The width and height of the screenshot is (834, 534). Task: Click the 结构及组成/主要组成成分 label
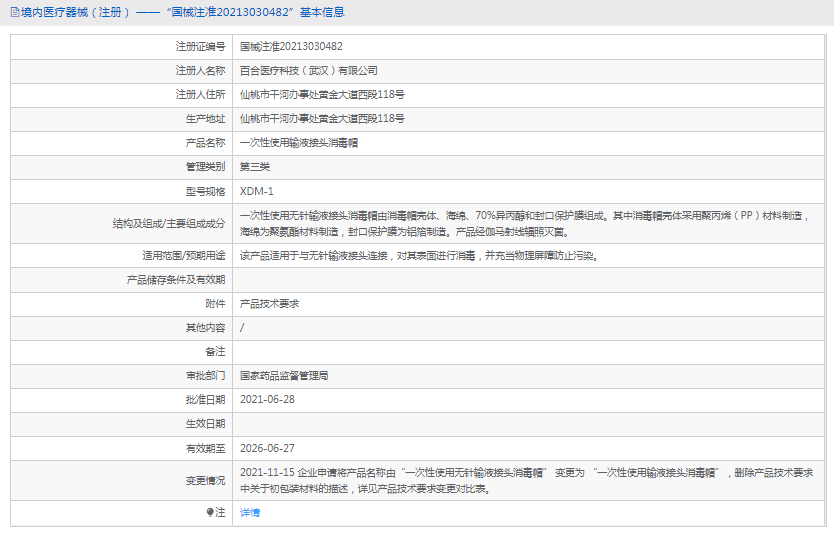169,224
